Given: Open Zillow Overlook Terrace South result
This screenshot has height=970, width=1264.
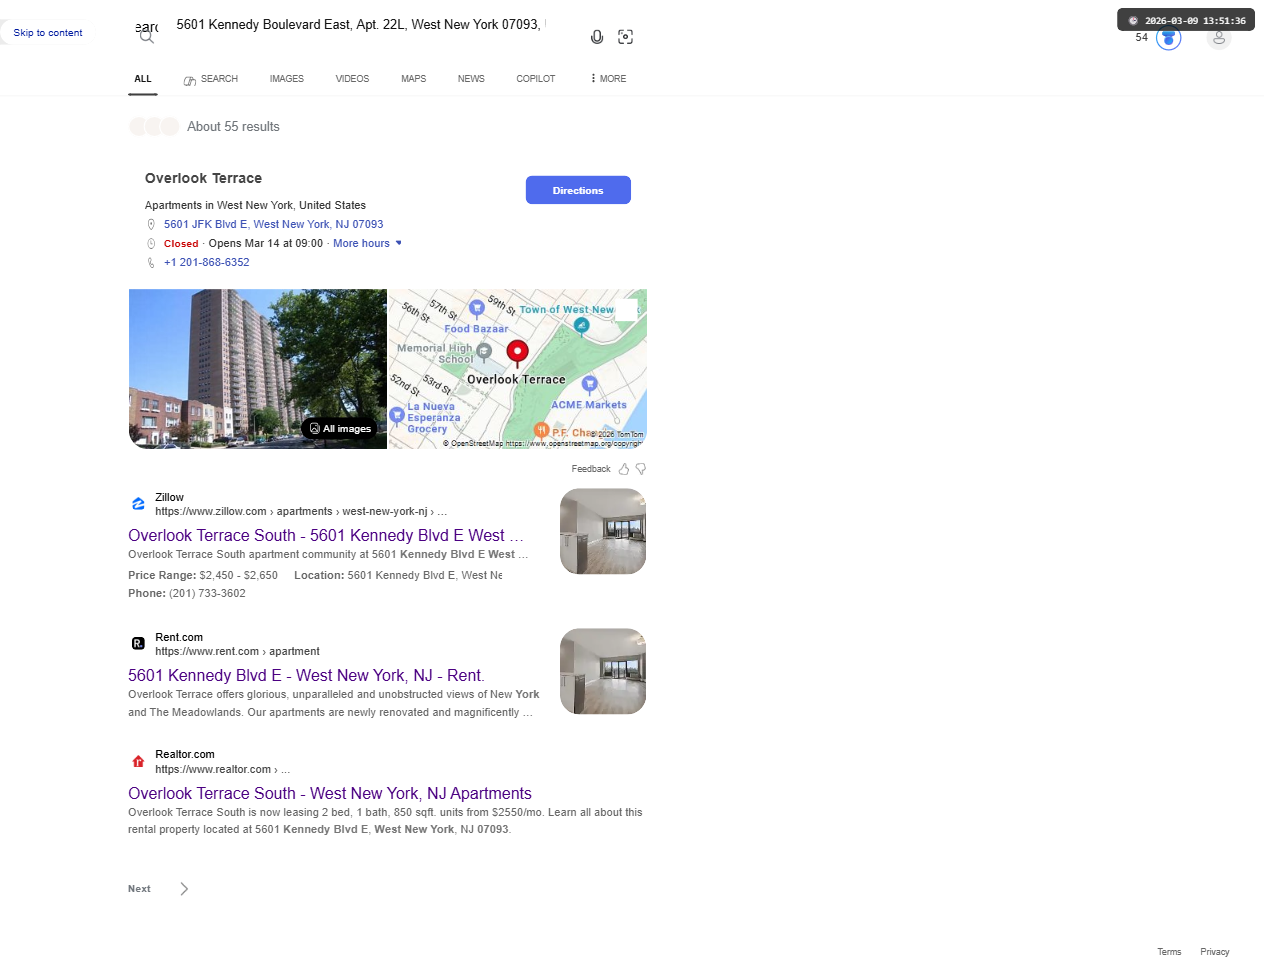Looking at the screenshot, I should (326, 536).
